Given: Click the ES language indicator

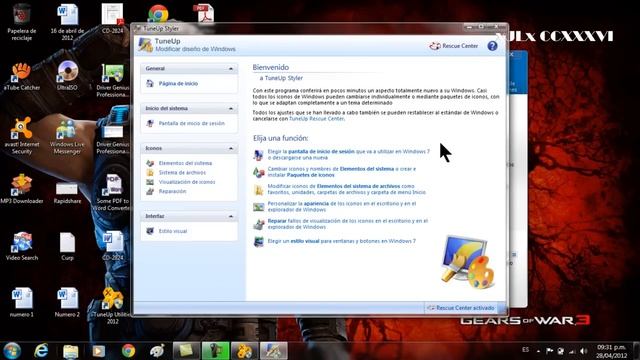Looking at the screenshot, I should [525, 350].
